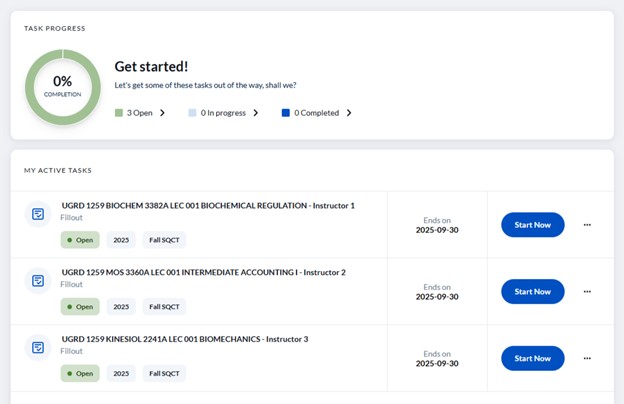The width and height of the screenshot is (624, 404).
Task: Open more options for Biomechanics task
Action: [x=587, y=358]
